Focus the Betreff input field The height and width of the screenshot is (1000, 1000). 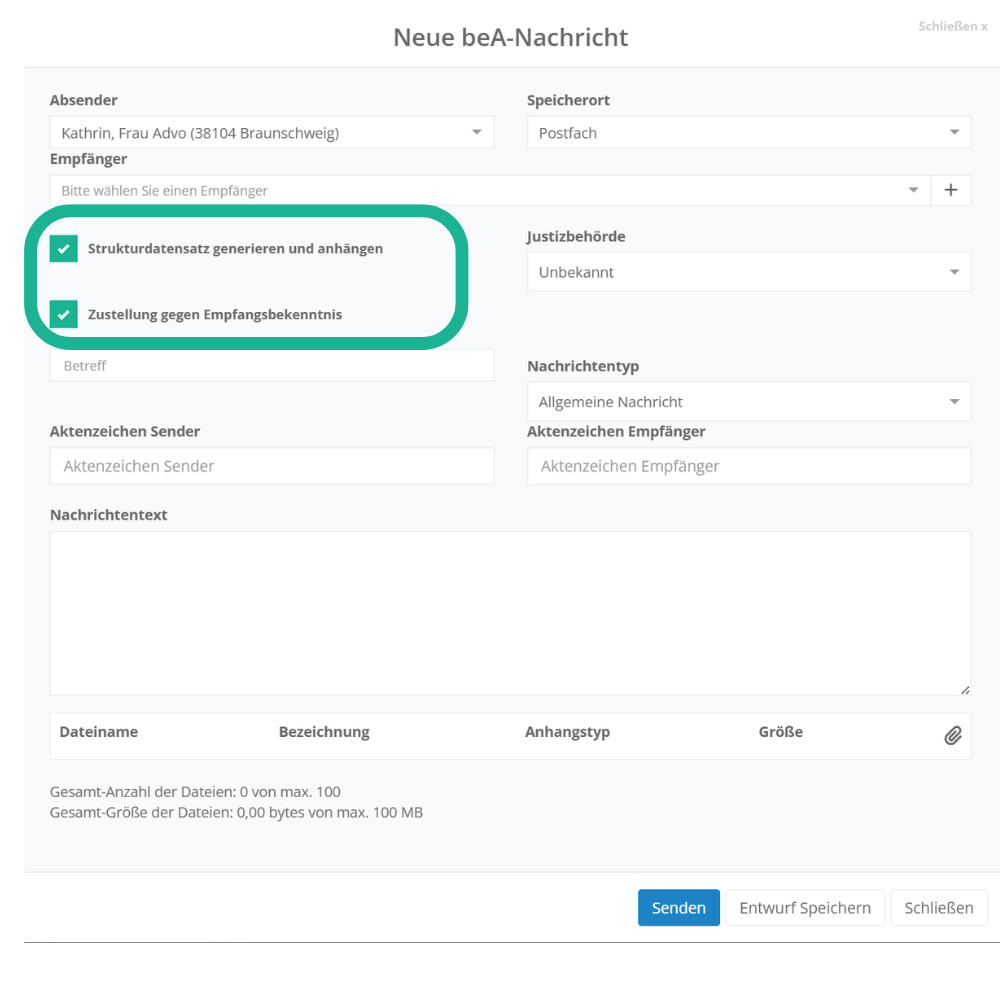271,366
